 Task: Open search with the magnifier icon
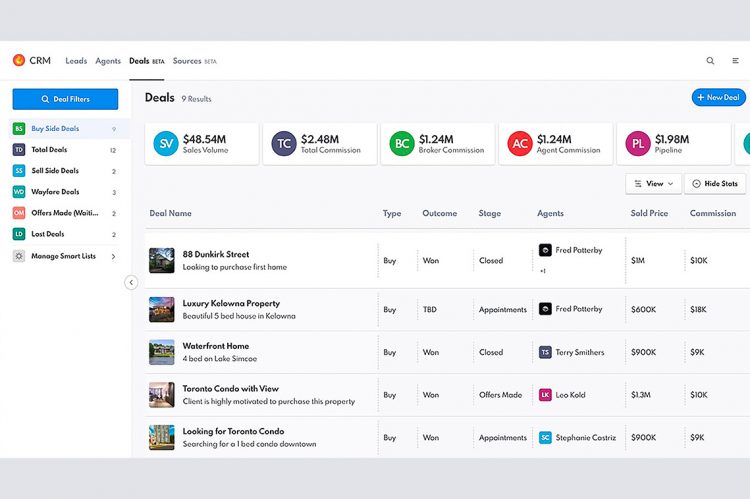tap(710, 61)
